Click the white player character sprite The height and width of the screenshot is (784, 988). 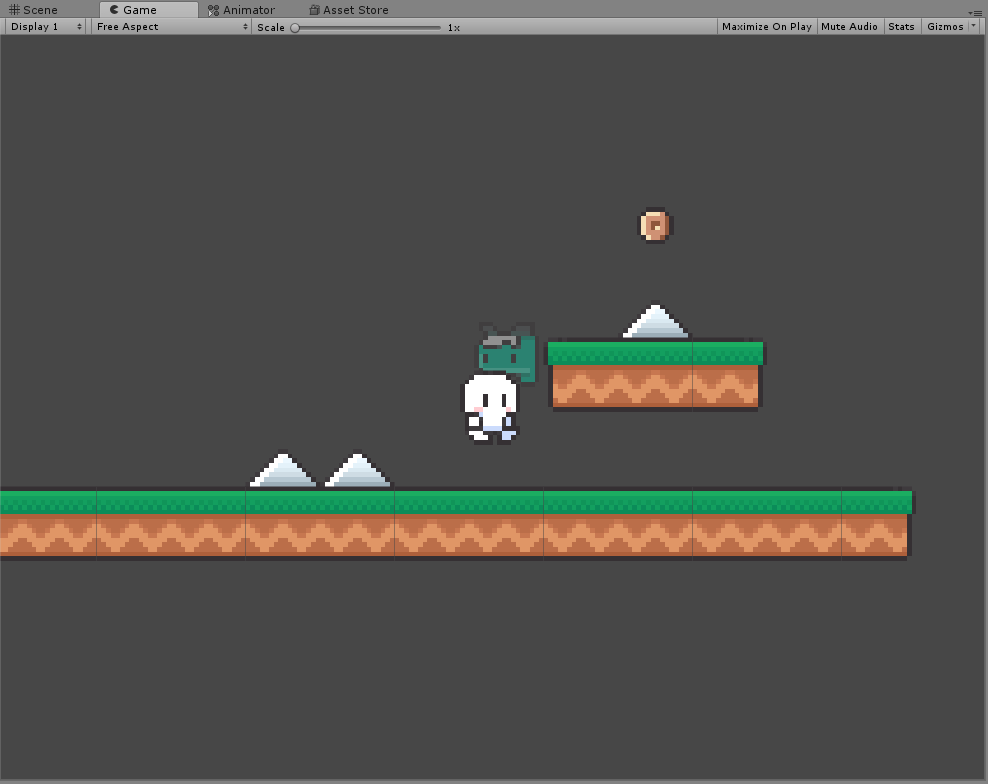pyautogui.click(x=491, y=409)
